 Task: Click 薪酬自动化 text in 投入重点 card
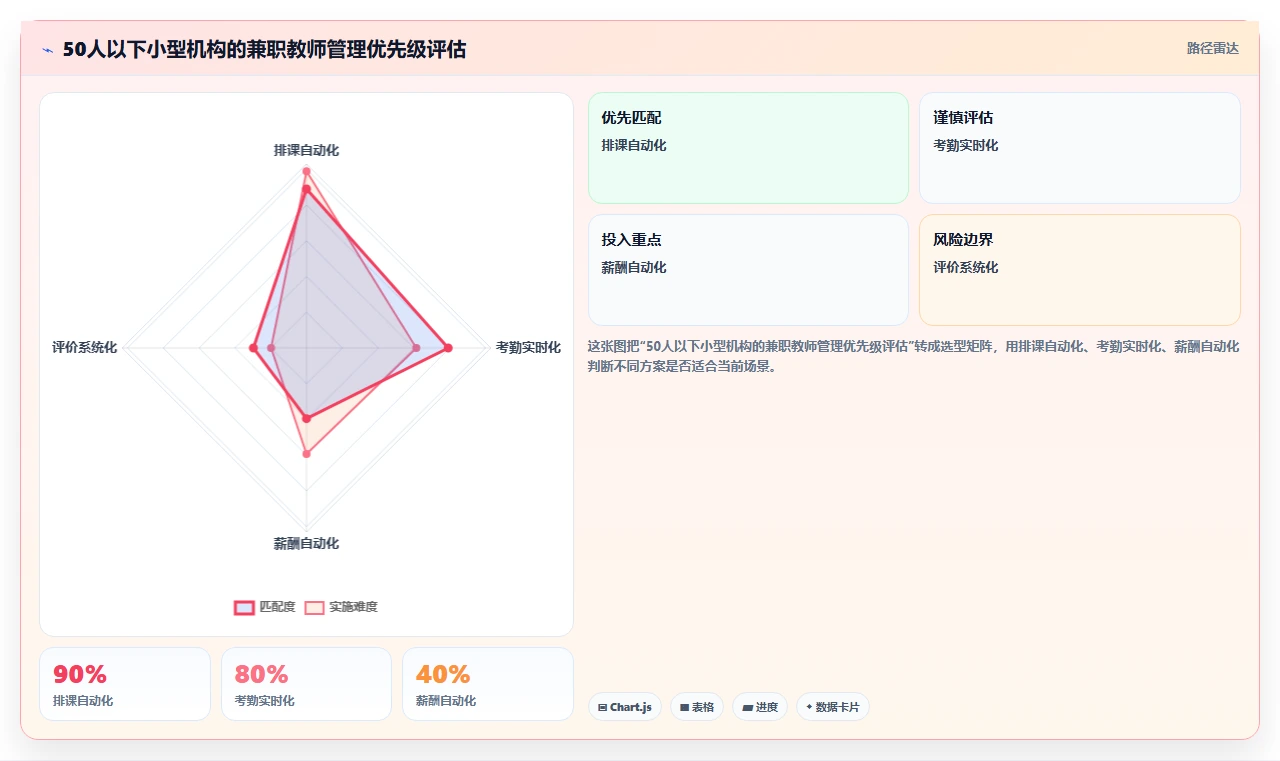pyautogui.click(x=634, y=268)
